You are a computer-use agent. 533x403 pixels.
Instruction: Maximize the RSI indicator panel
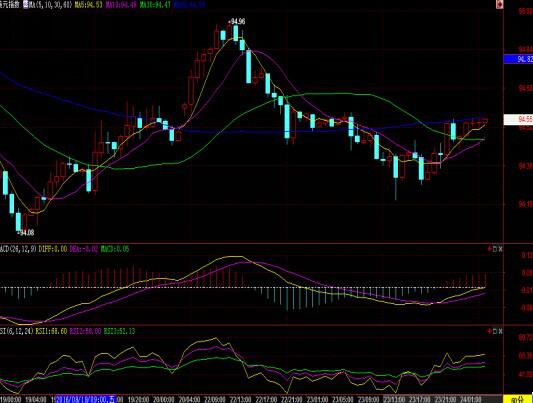(495, 331)
